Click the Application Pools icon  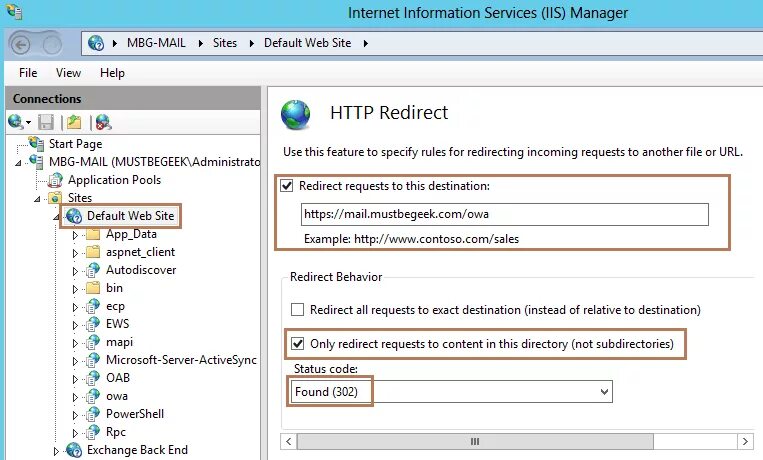pyautogui.click(x=55, y=180)
